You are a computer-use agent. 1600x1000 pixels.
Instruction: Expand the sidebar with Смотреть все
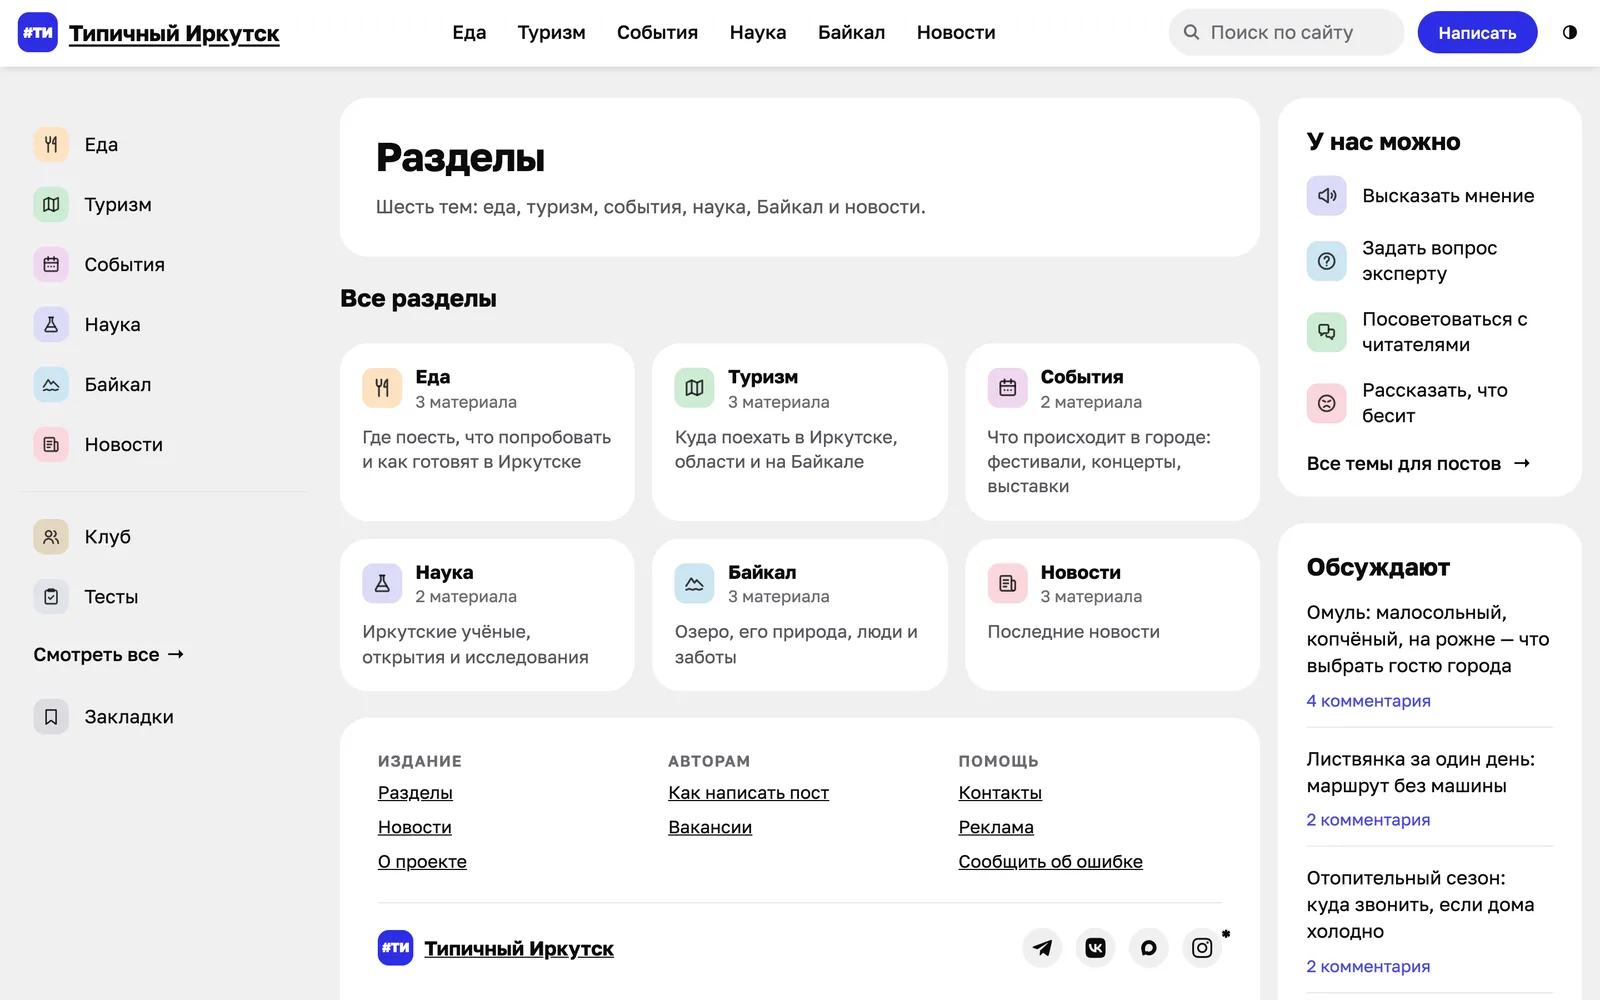point(109,654)
